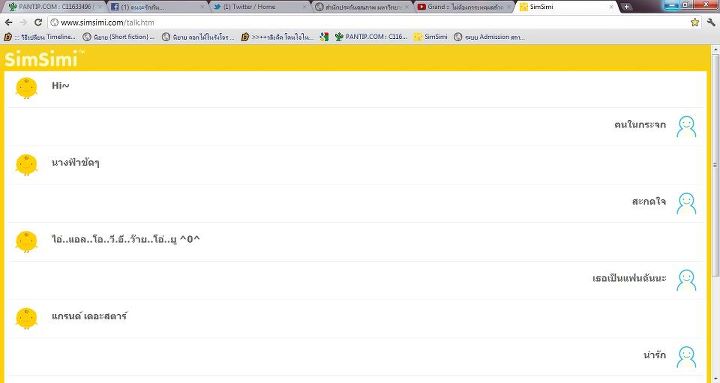
Task: Click user message เธอเป็นแฟนฉันนะ
Action: pos(629,278)
